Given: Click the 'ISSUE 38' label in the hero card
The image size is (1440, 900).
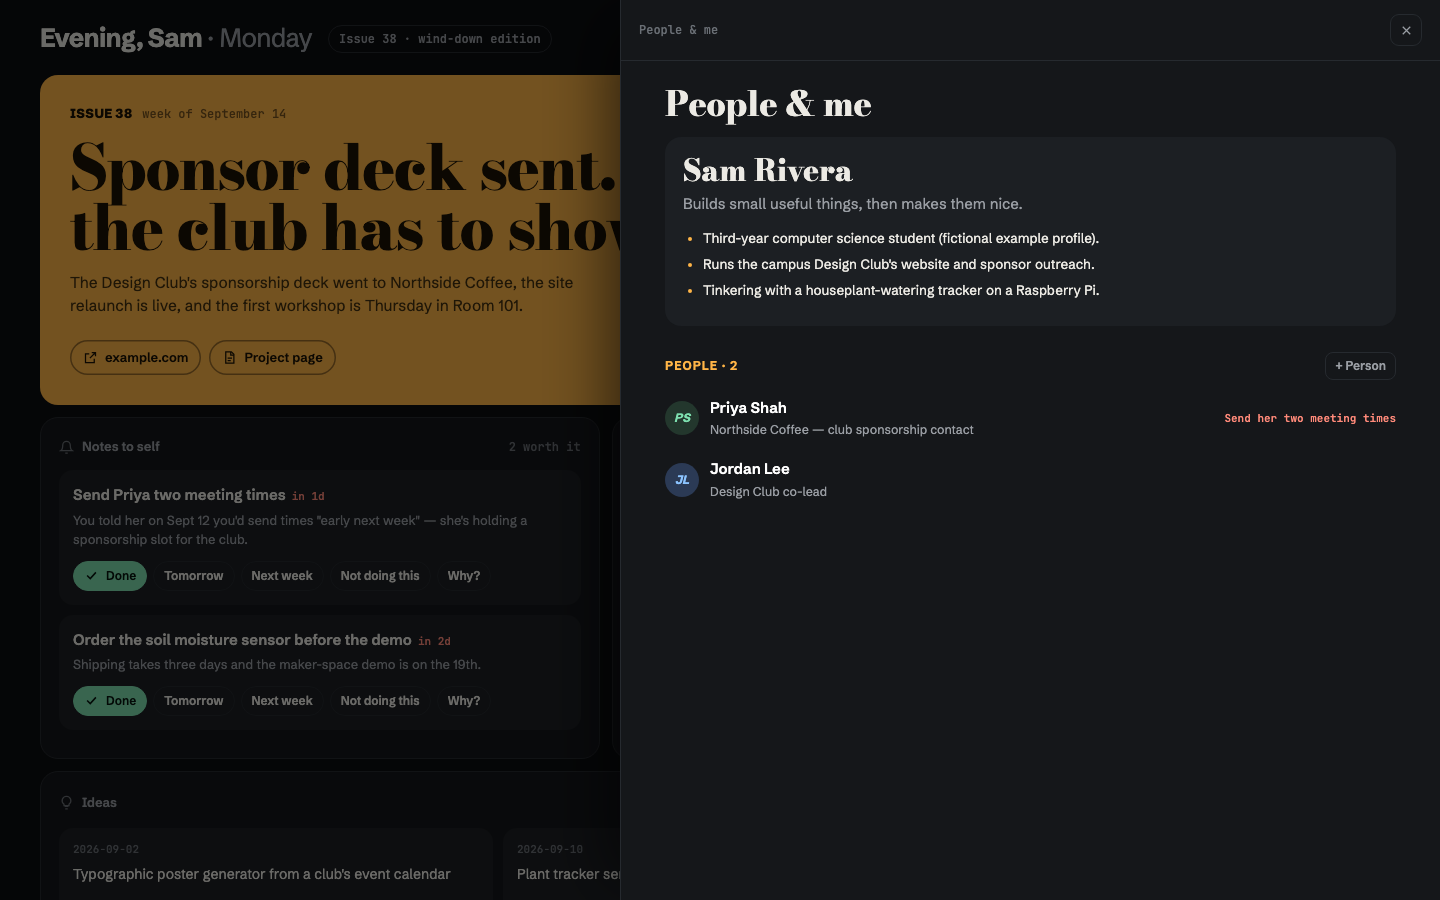Looking at the screenshot, I should point(101,114).
